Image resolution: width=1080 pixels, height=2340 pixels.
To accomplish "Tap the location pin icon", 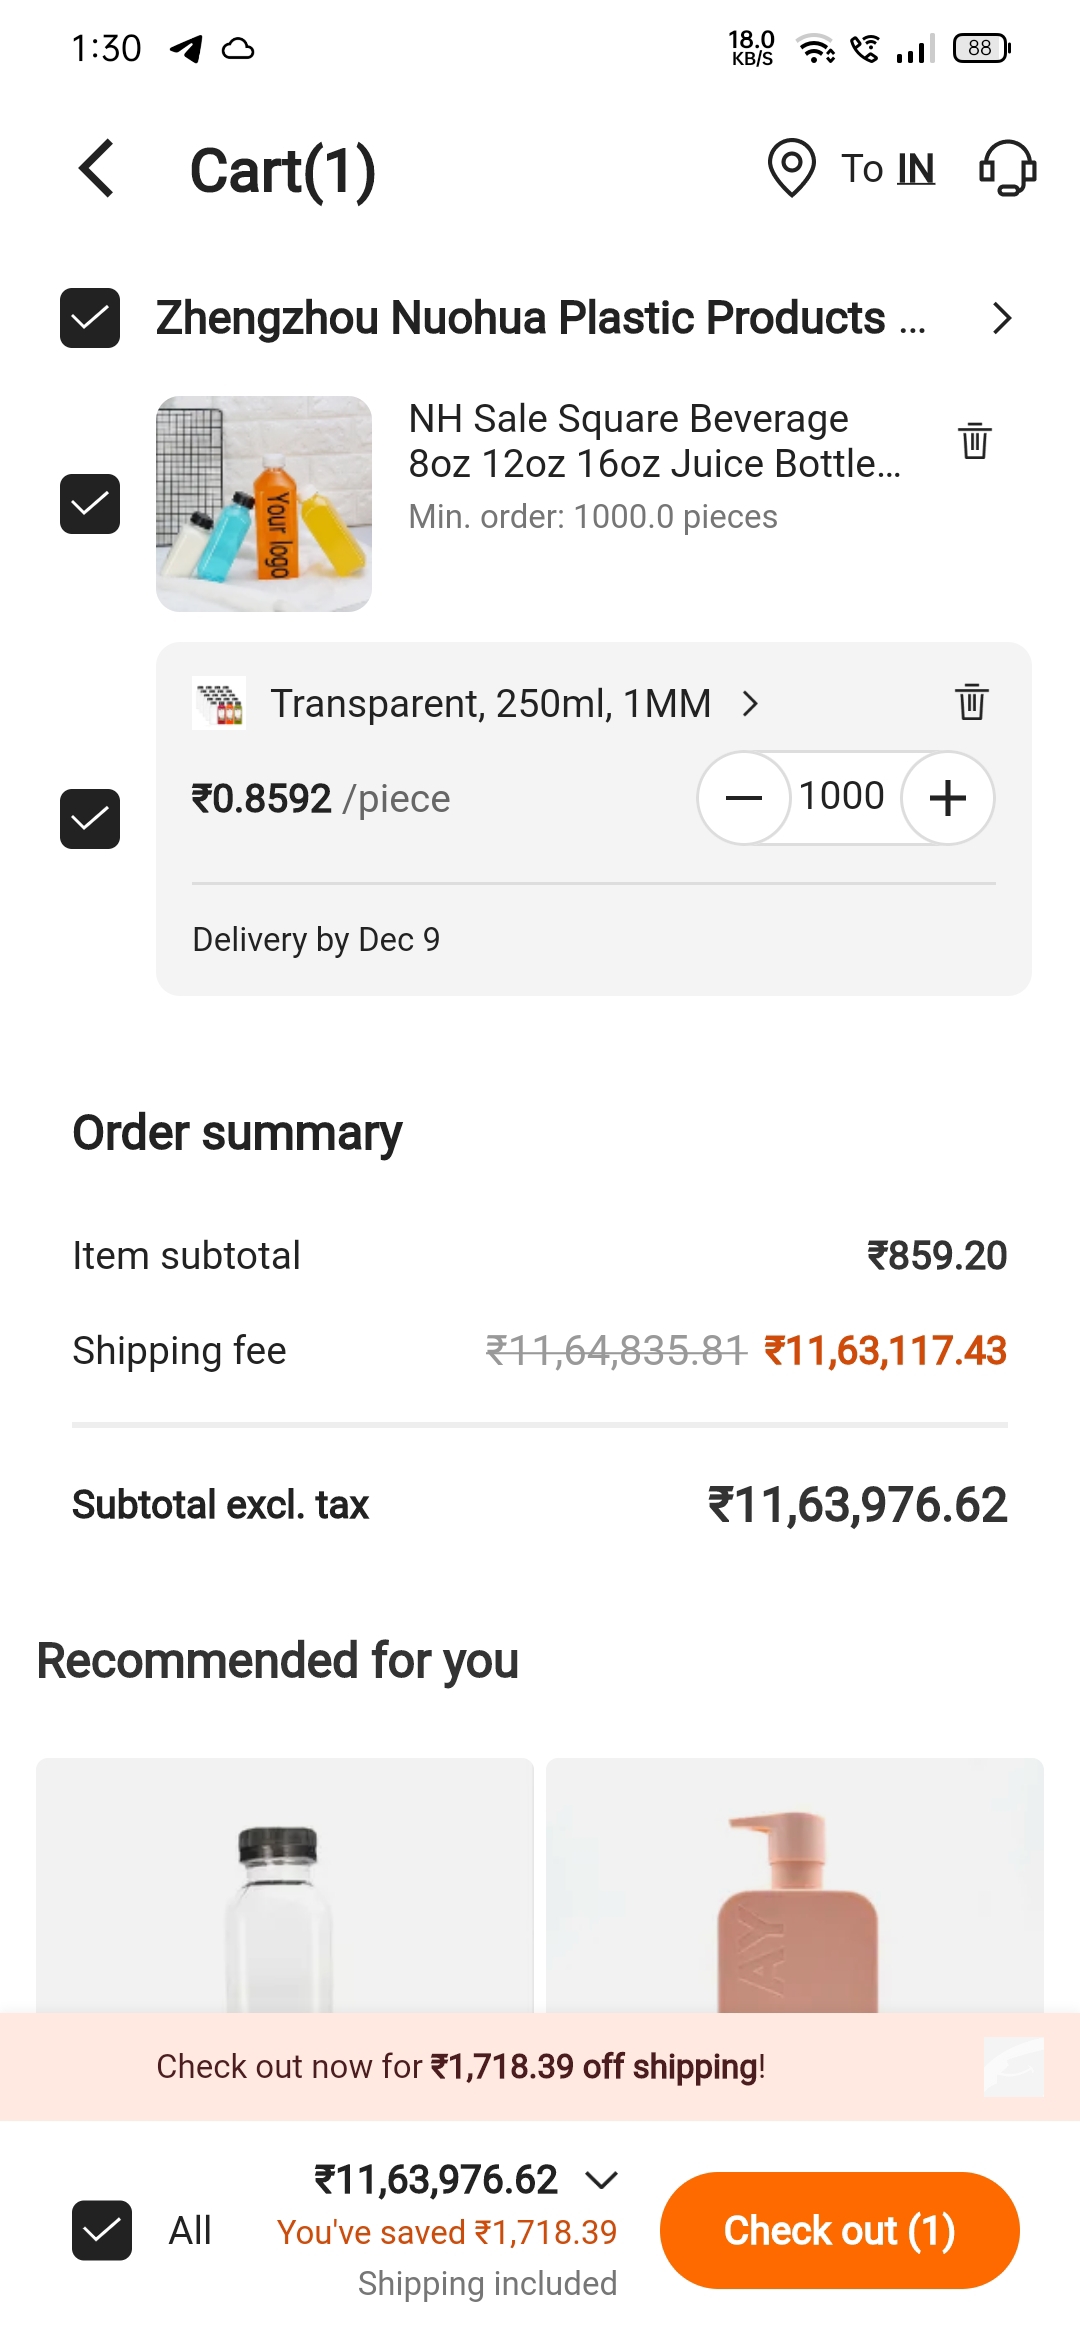I will click(791, 168).
